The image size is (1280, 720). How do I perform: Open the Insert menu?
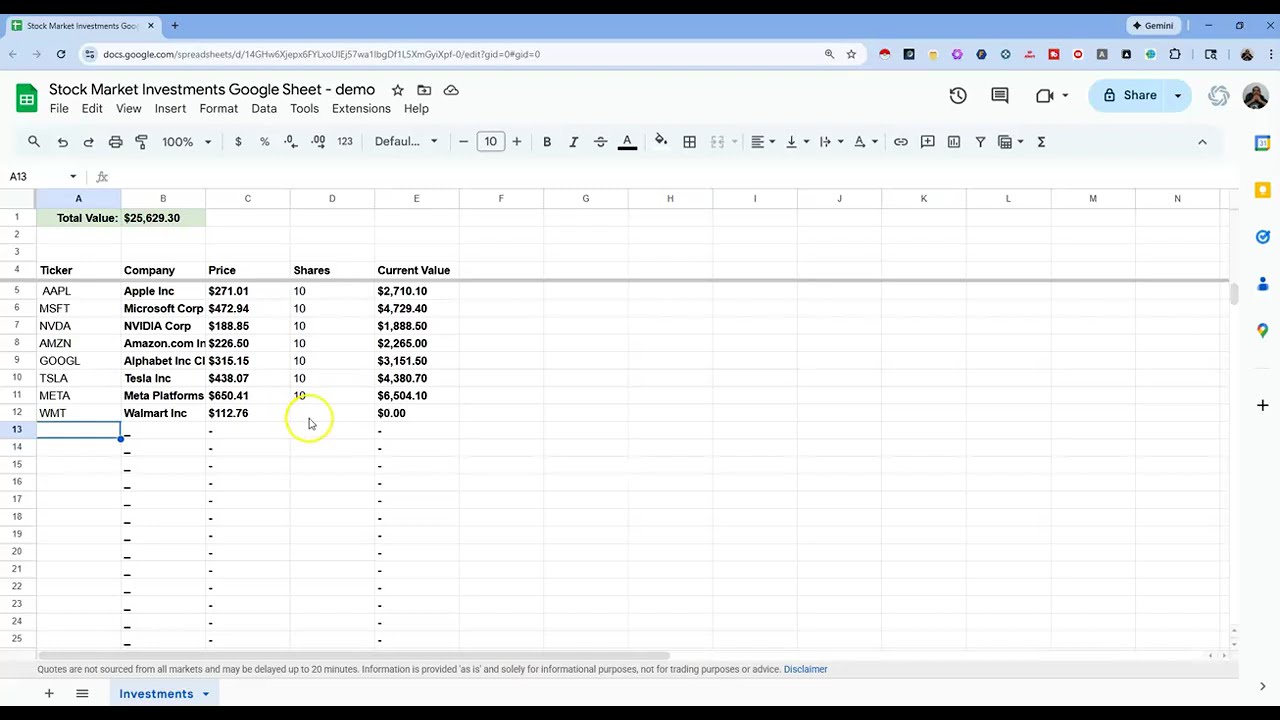pyautogui.click(x=170, y=109)
